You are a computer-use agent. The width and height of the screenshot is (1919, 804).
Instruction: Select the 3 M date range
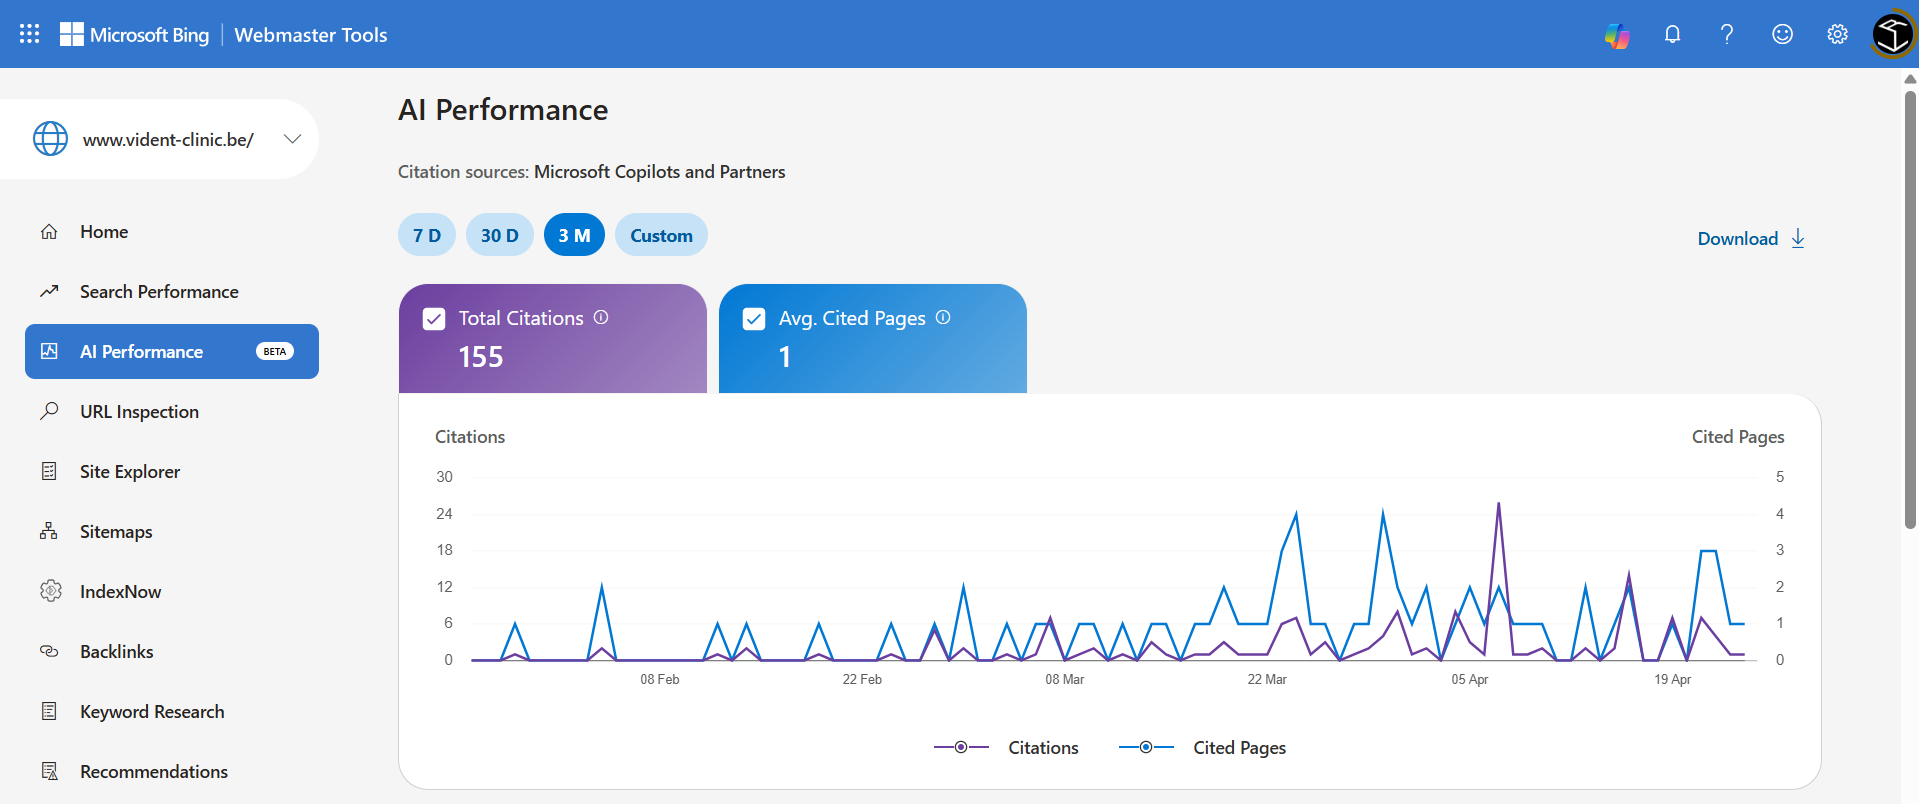click(574, 235)
